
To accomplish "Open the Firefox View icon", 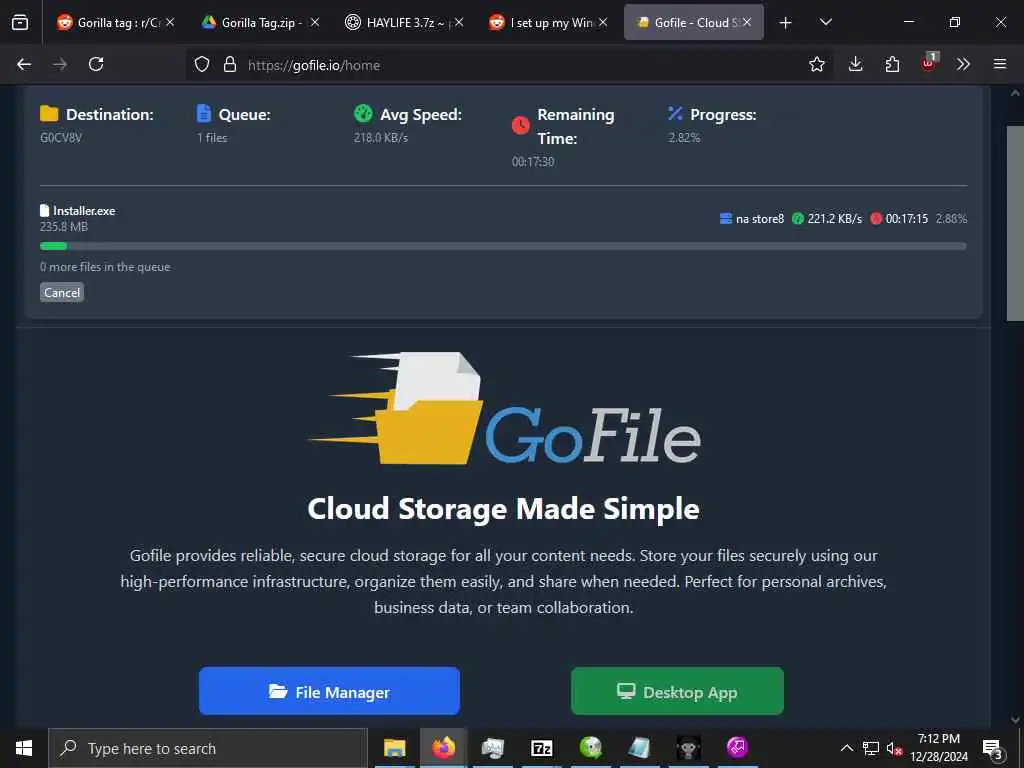I will pyautogui.click(x=20, y=23).
